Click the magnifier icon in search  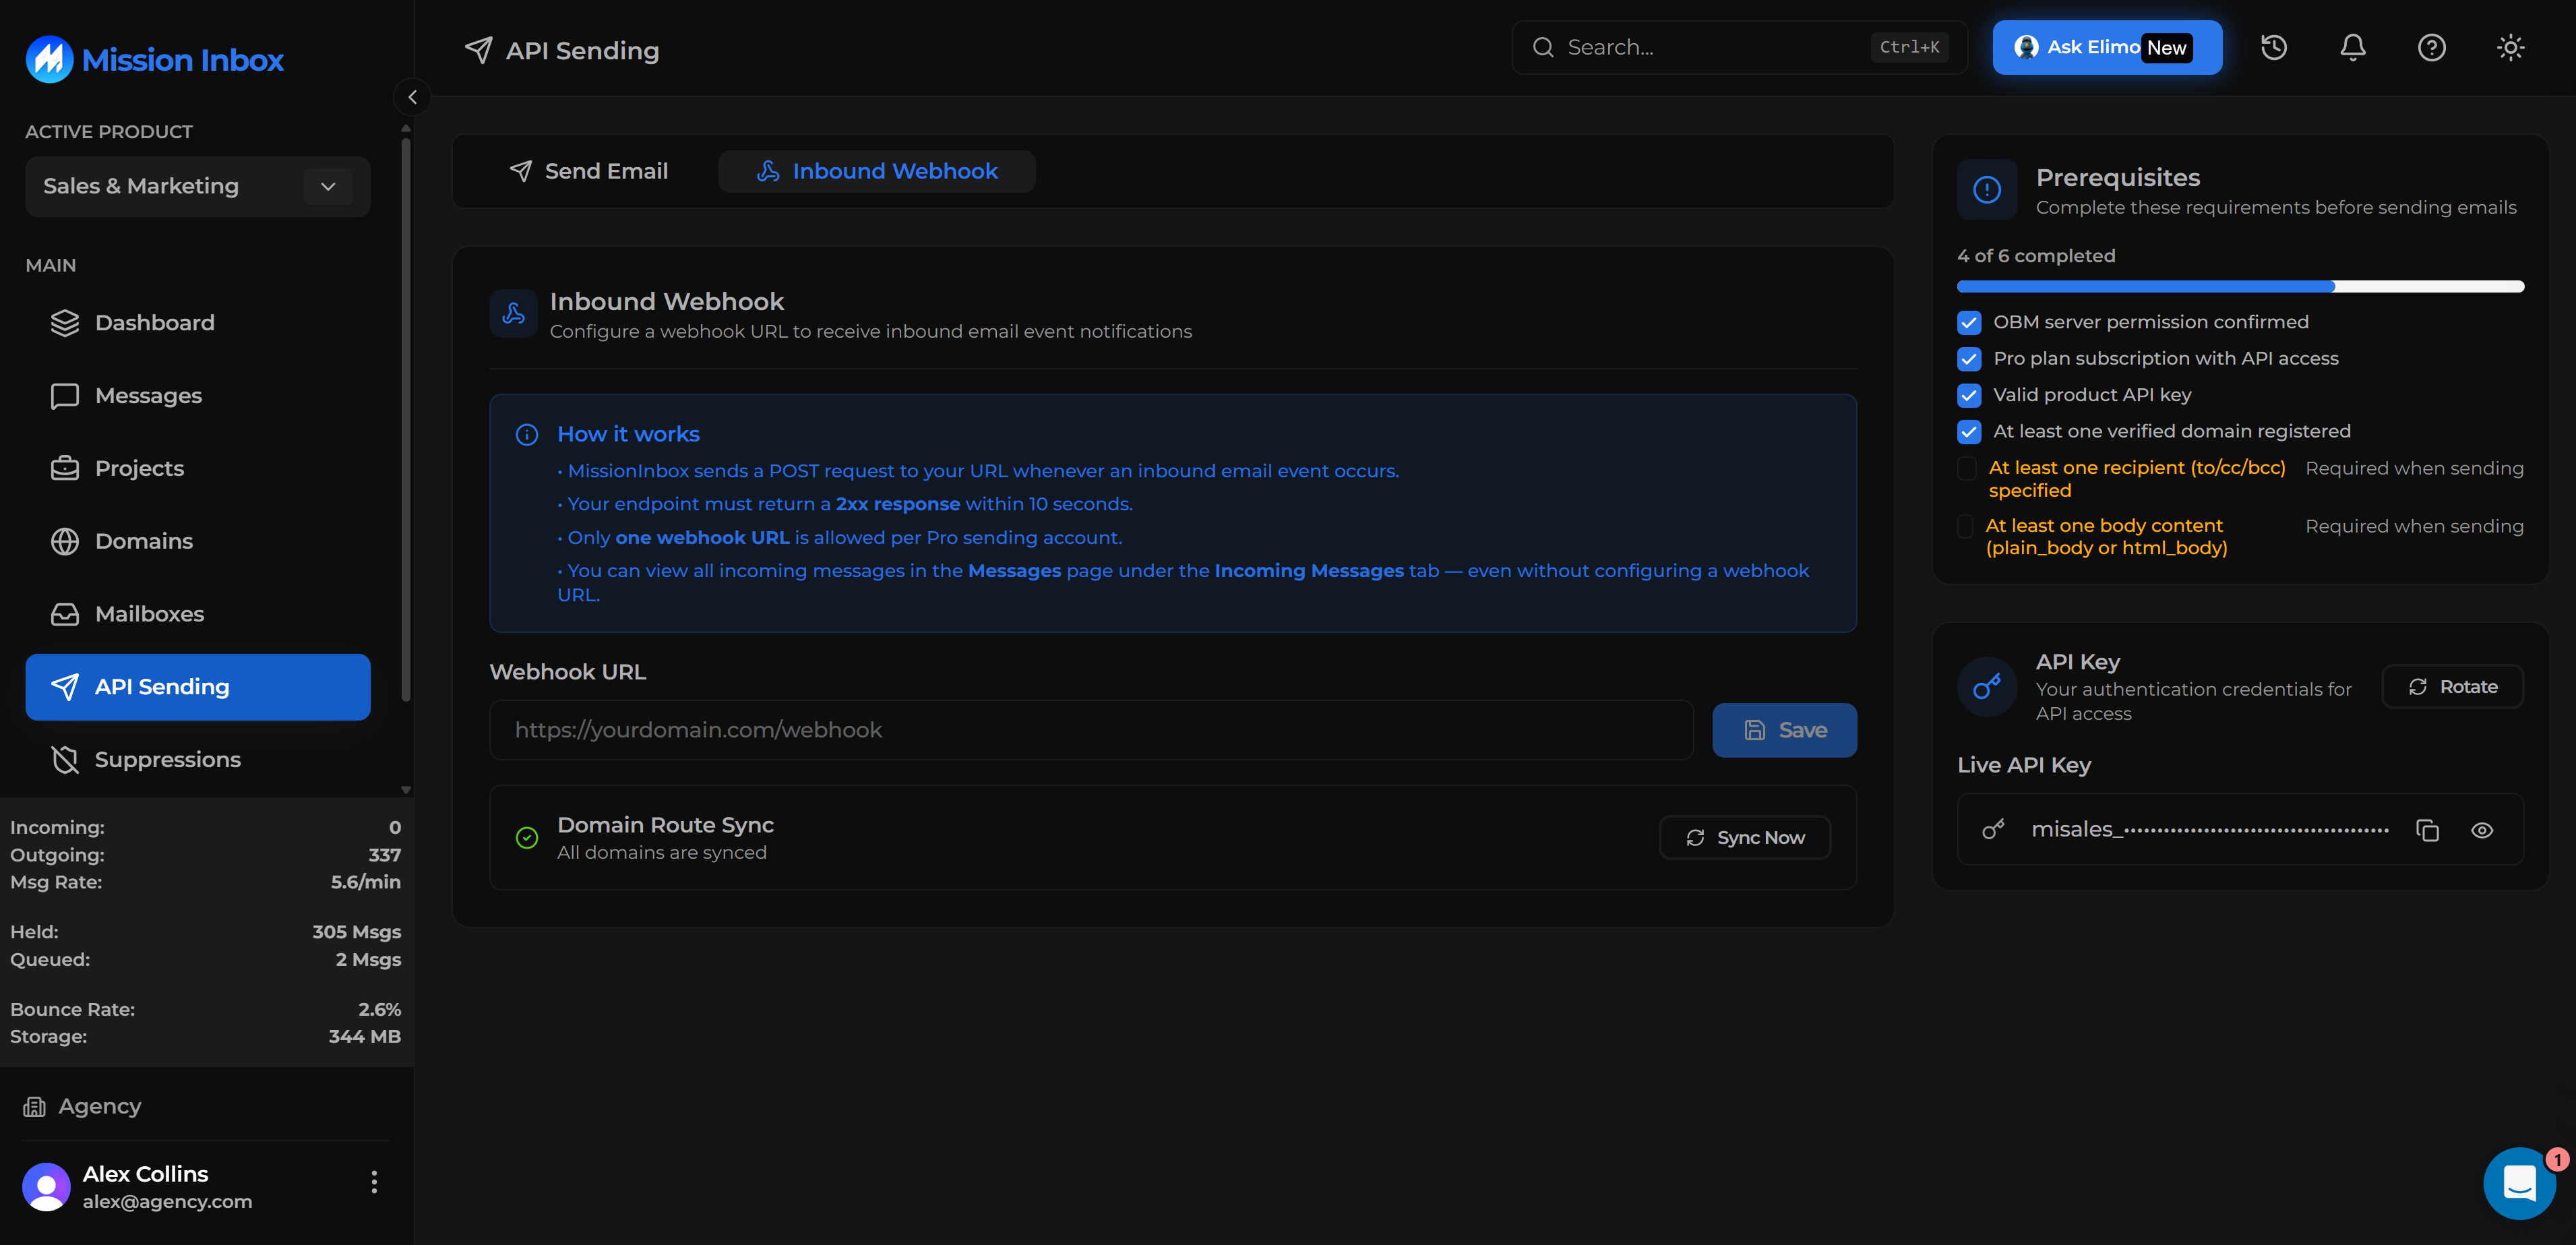coord(1543,47)
